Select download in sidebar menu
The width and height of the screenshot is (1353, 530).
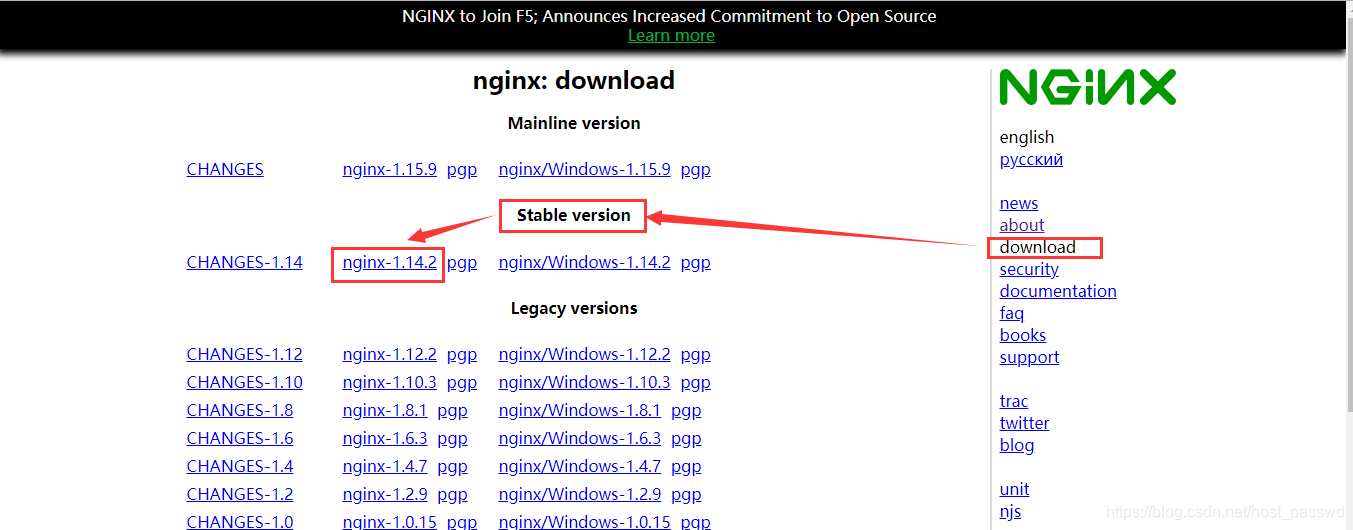1038,247
